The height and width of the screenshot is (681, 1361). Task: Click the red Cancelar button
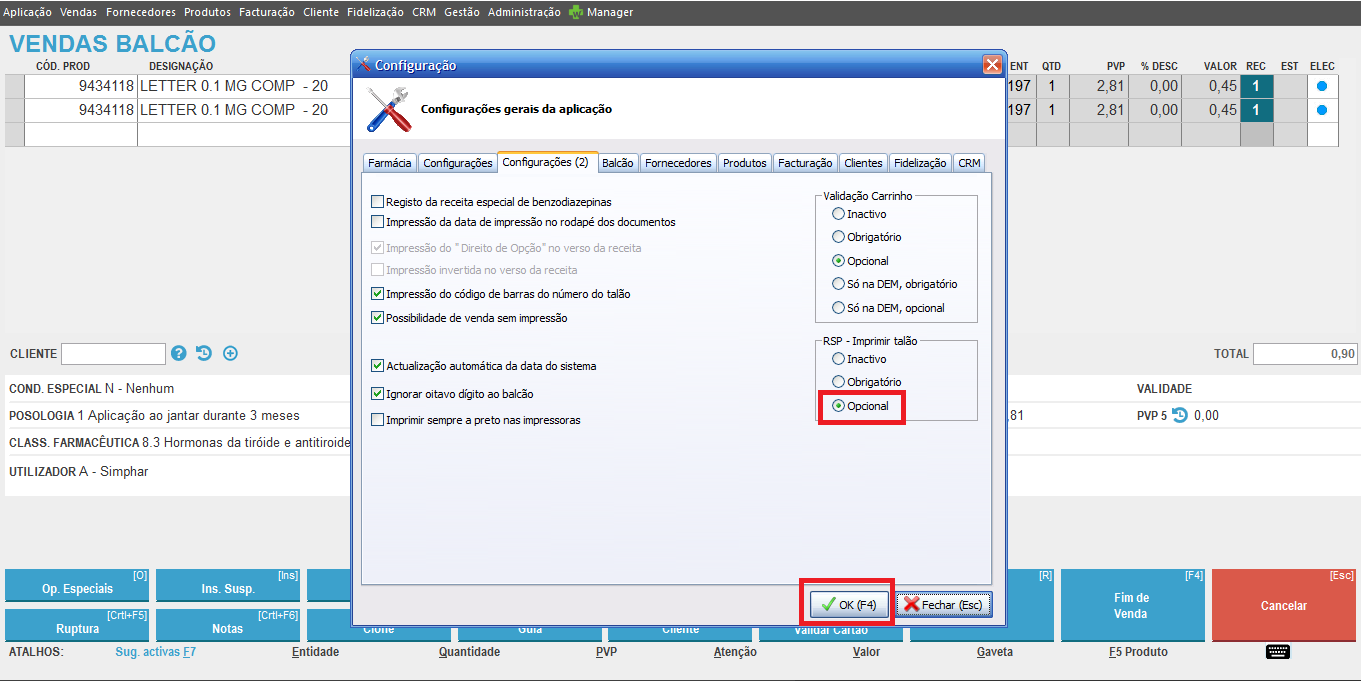tap(1283, 605)
